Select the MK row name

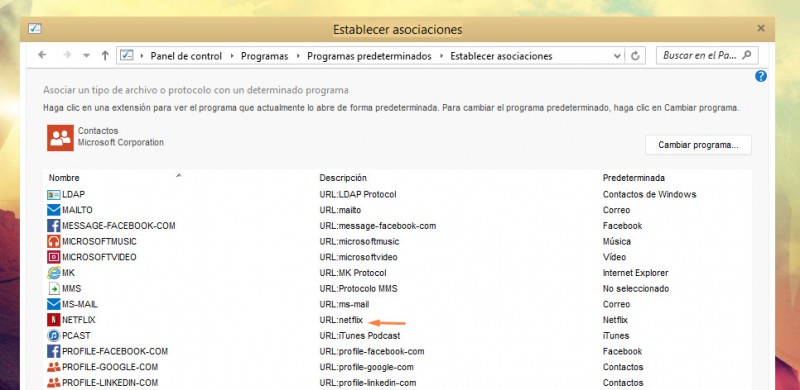(x=68, y=273)
